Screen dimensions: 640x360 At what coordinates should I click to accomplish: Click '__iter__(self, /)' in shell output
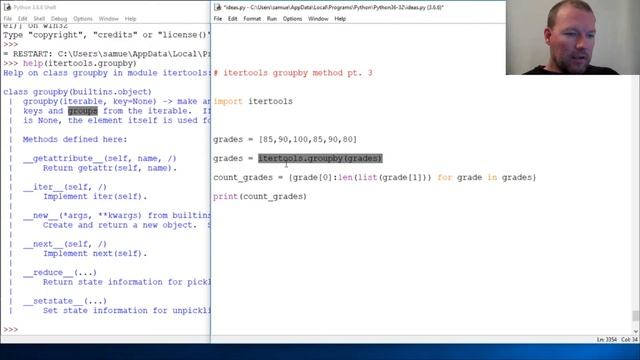coord(65,187)
